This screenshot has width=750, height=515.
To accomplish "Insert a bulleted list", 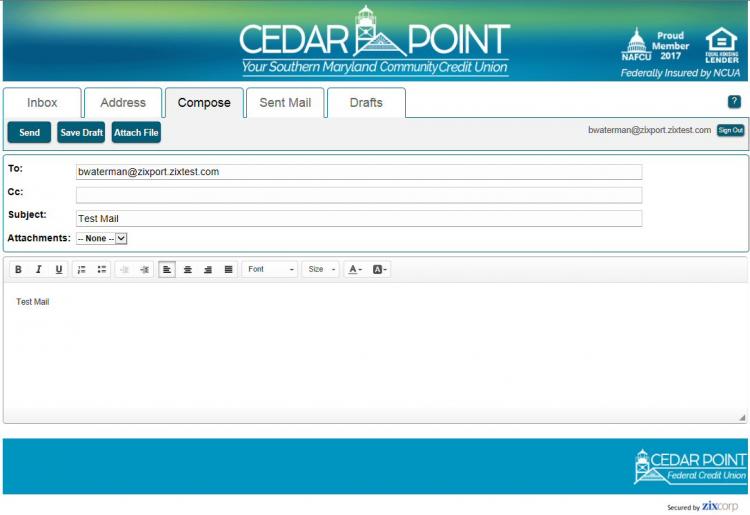I will tap(102, 270).
